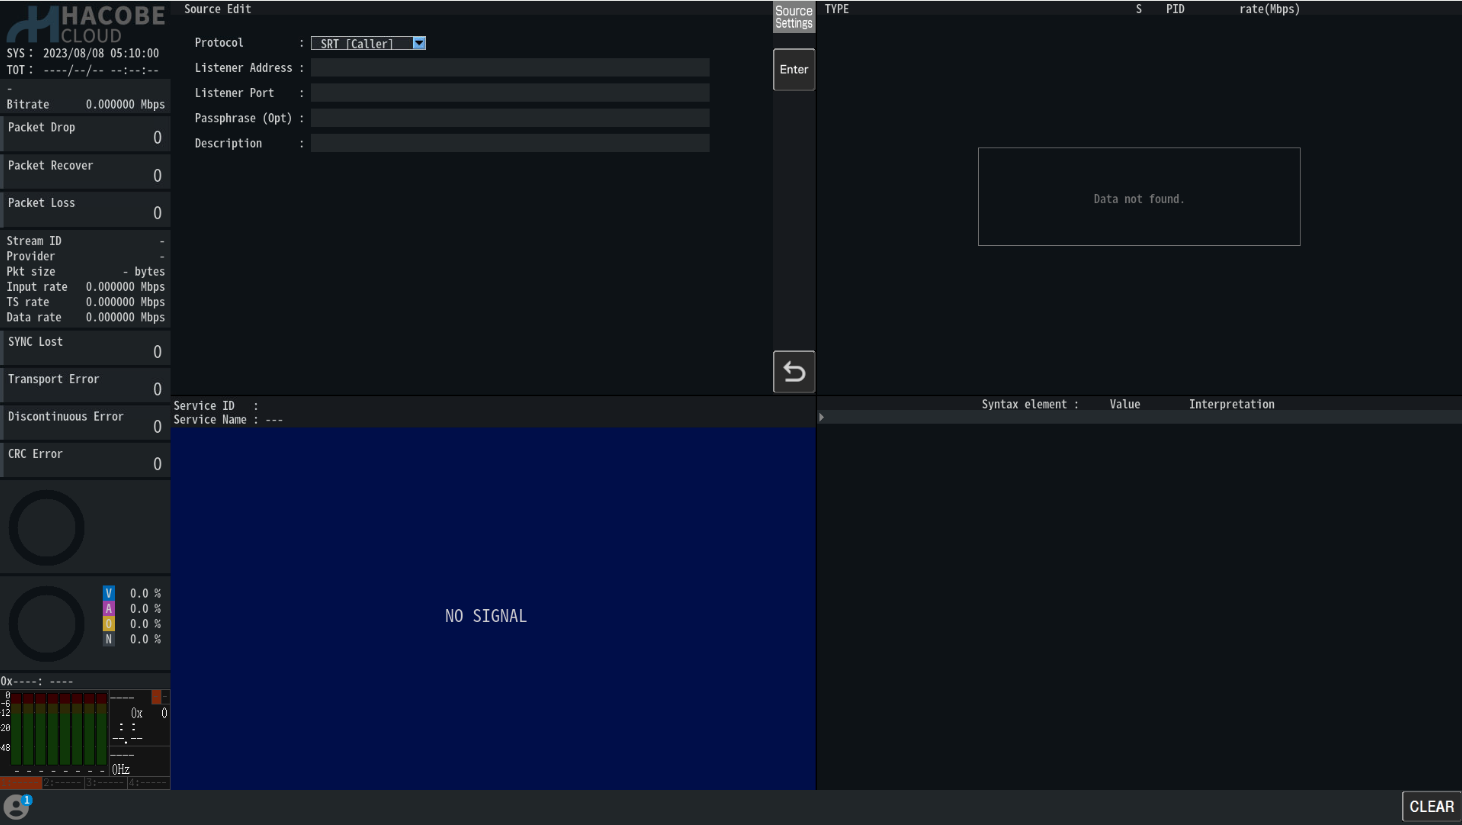Select audio channel tab 1
This screenshot has height=825, width=1462.
[21, 783]
